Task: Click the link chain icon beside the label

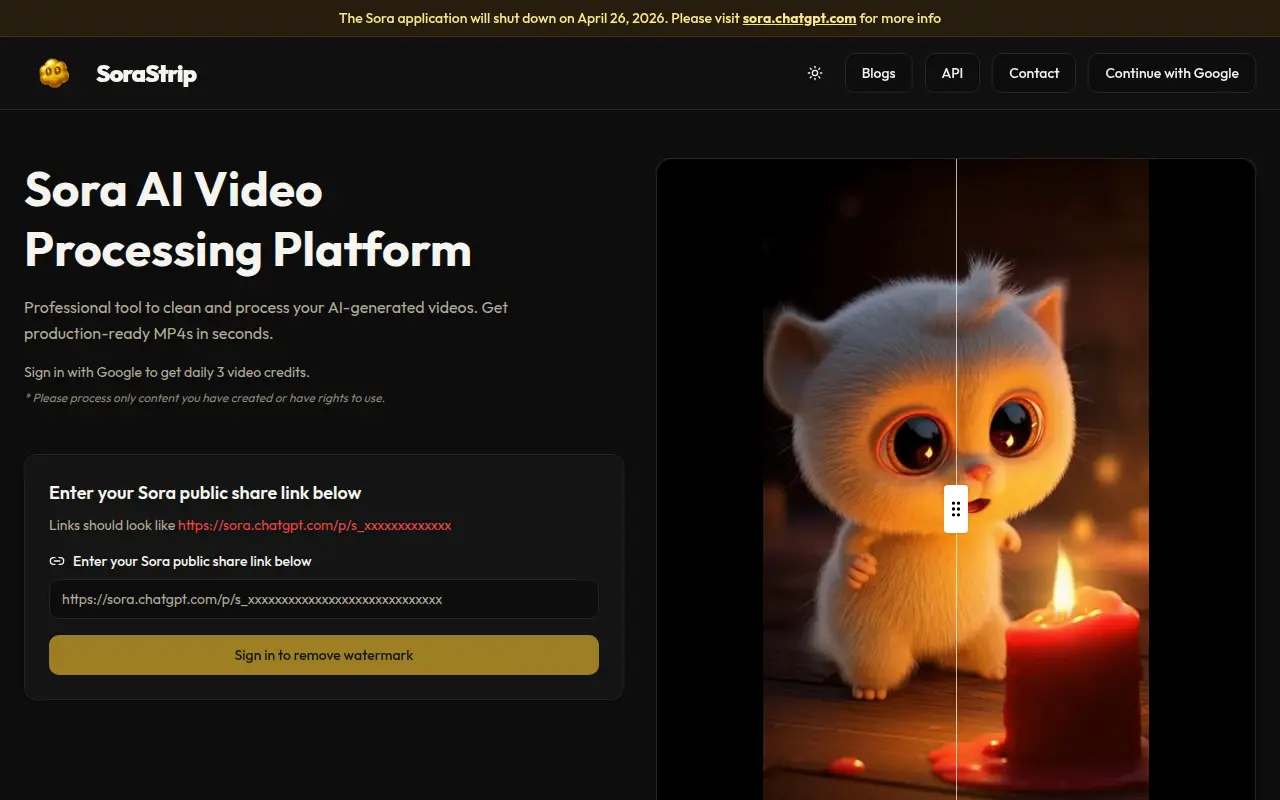Action: pos(57,561)
